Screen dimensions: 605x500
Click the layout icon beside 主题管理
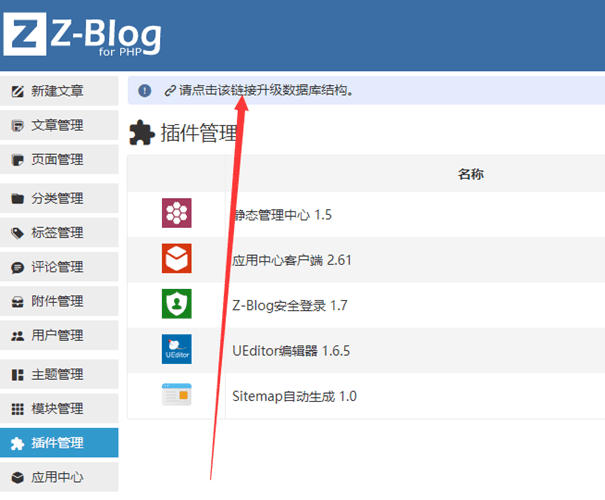17,375
